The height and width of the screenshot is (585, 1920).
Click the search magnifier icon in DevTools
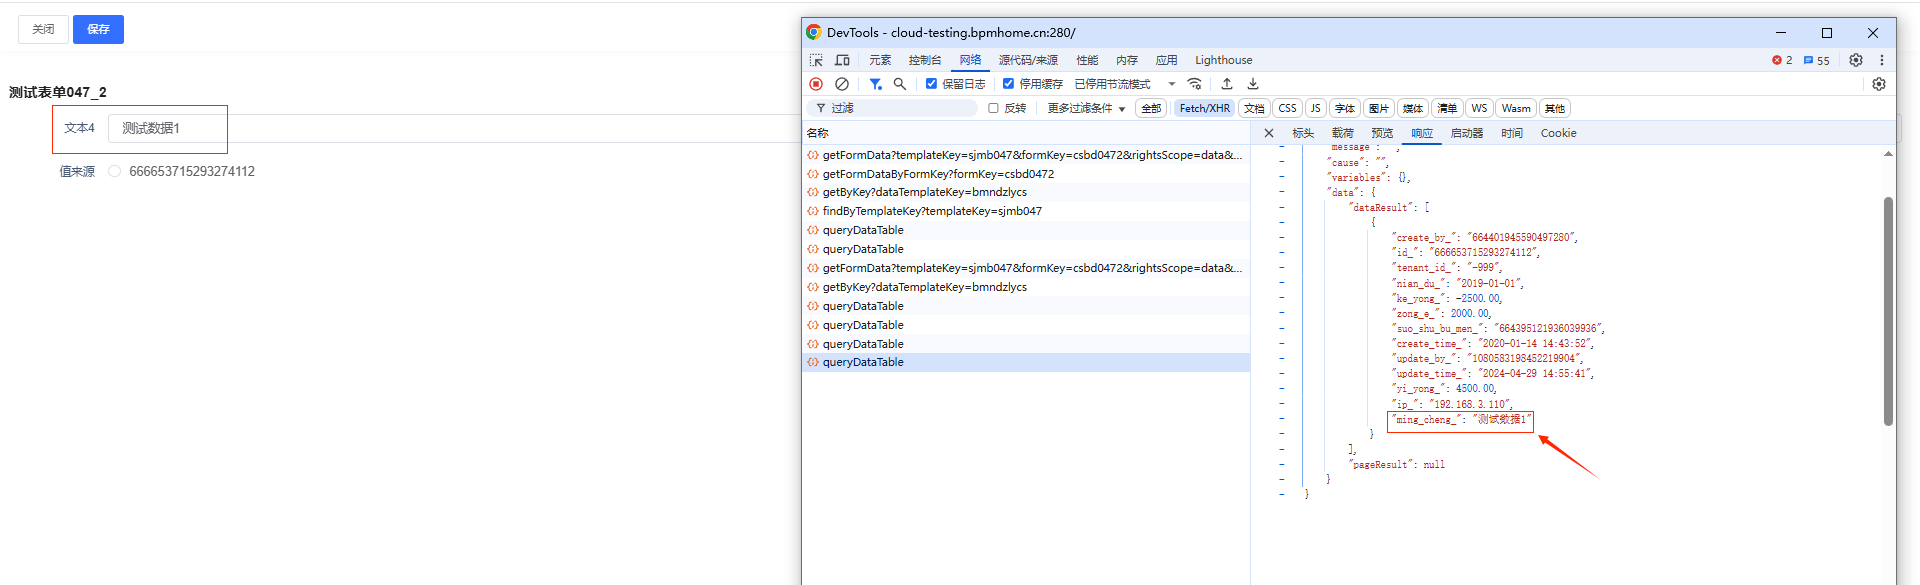coord(900,84)
